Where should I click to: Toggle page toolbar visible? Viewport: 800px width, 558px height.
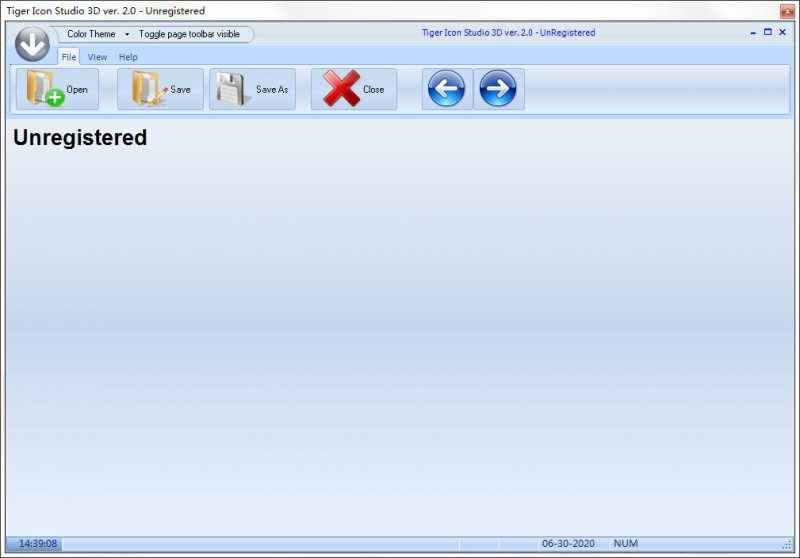coord(189,34)
